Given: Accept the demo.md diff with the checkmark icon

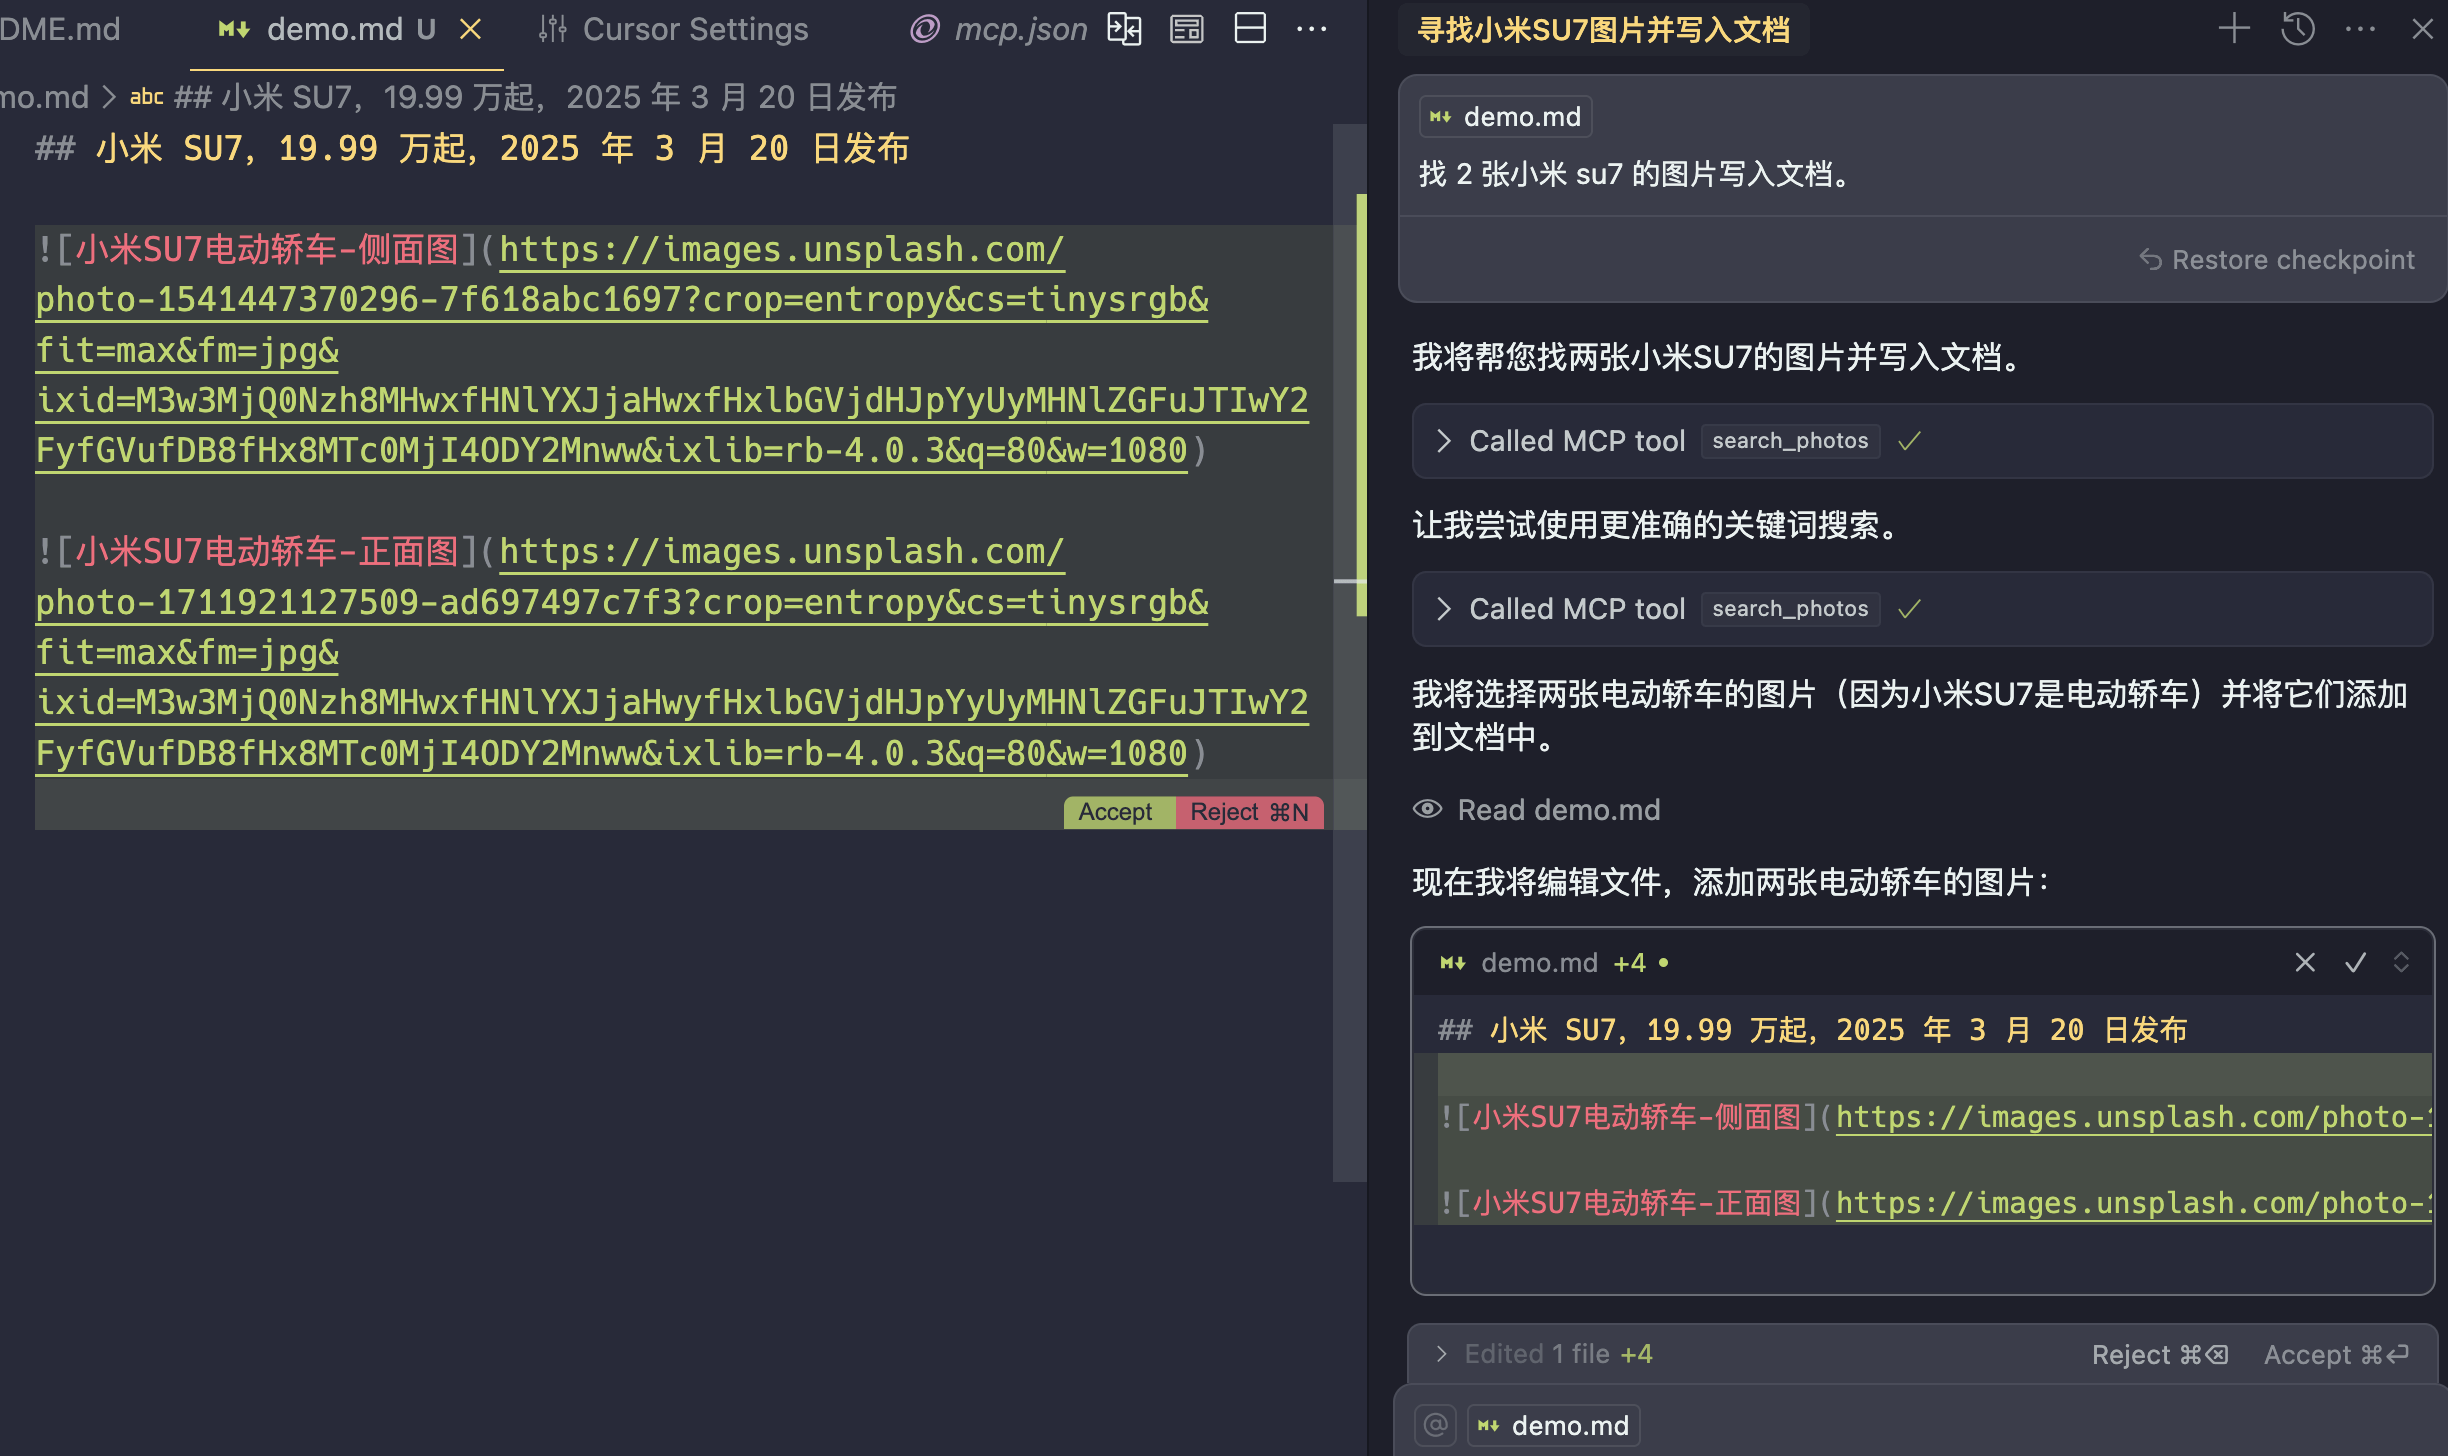Looking at the screenshot, I should click(x=2355, y=962).
